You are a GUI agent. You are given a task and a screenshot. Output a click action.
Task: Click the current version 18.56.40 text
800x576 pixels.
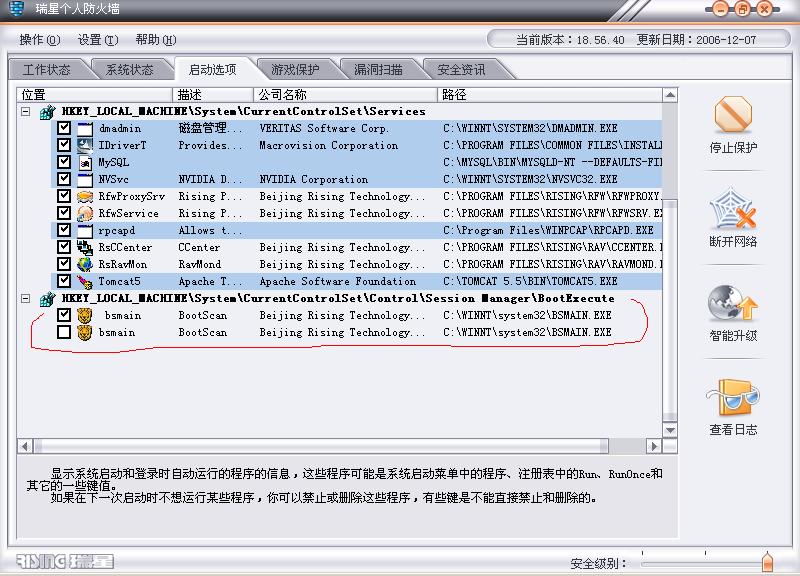pyautogui.click(x=570, y=40)
